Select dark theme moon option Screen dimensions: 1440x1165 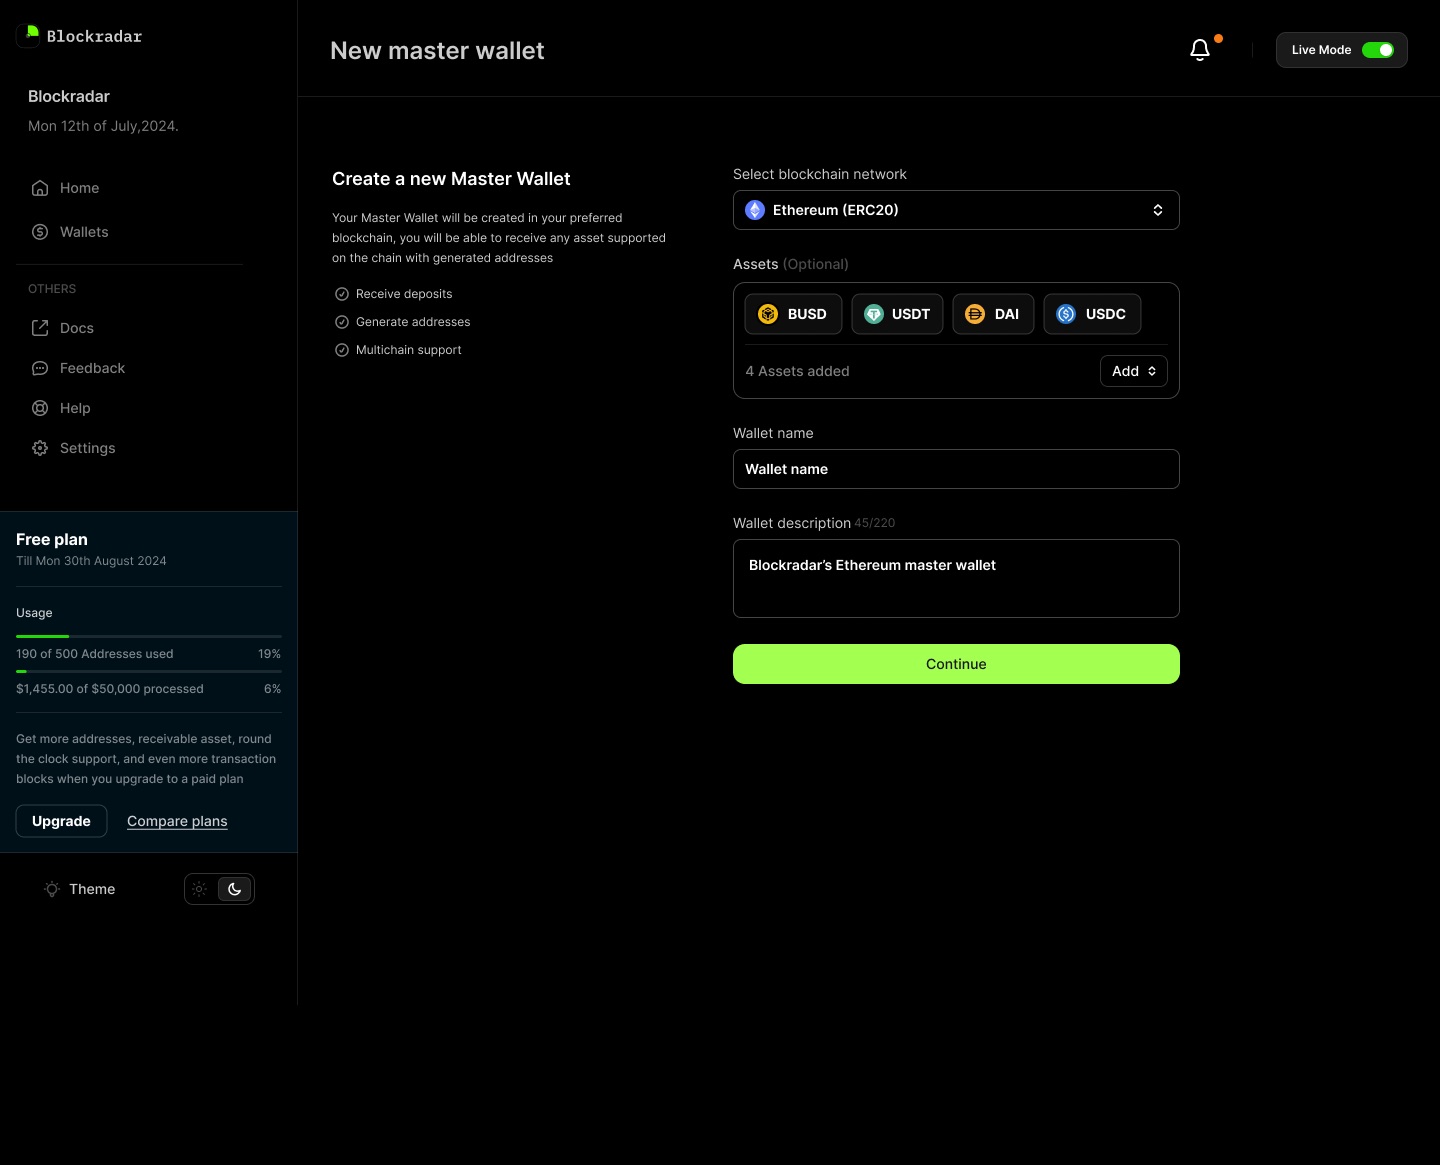[x=235, y=889]
